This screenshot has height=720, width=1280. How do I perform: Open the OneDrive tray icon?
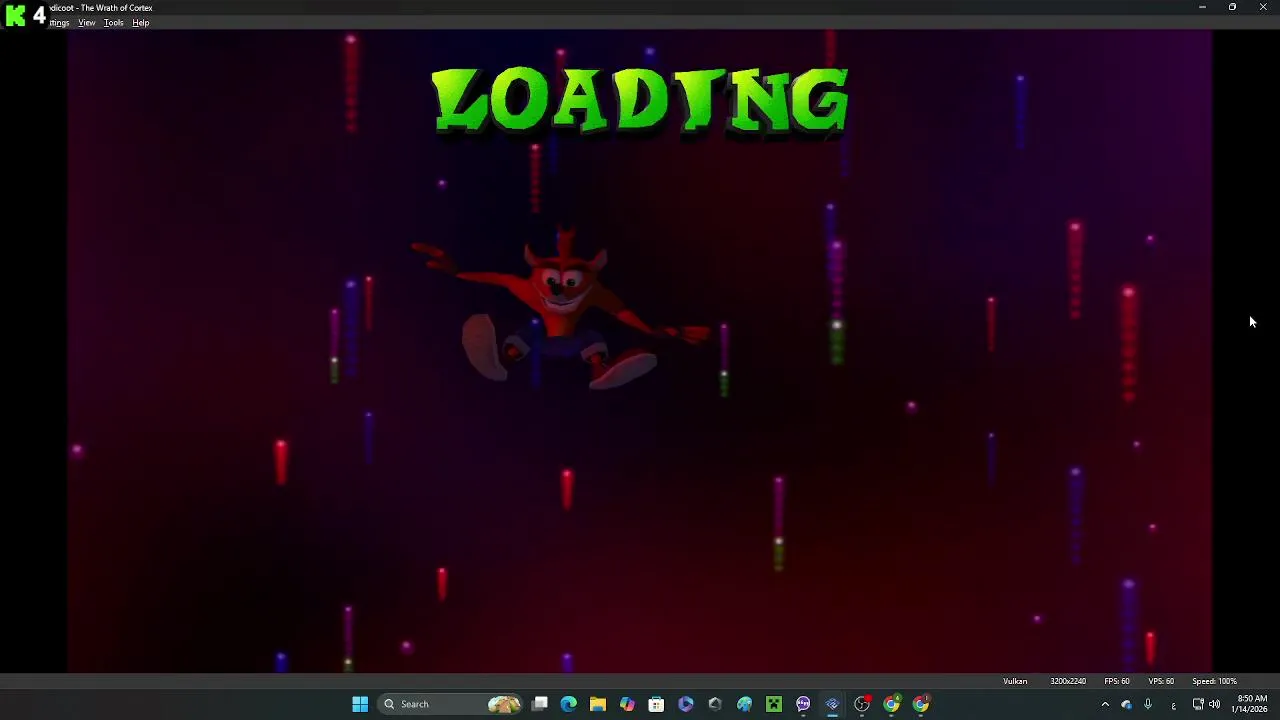(1126, 704)
